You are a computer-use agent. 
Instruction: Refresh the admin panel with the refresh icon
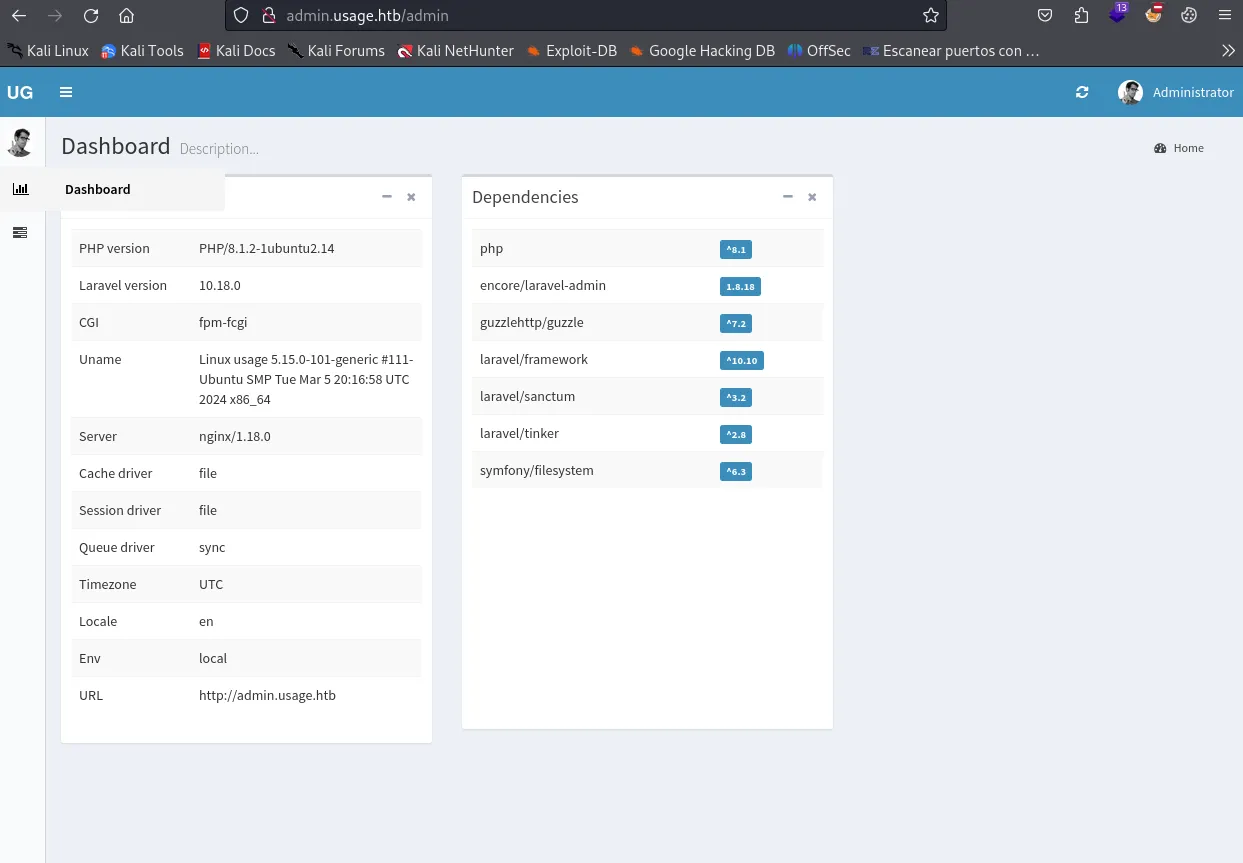pyautogui.click(x=1082, y=92)
